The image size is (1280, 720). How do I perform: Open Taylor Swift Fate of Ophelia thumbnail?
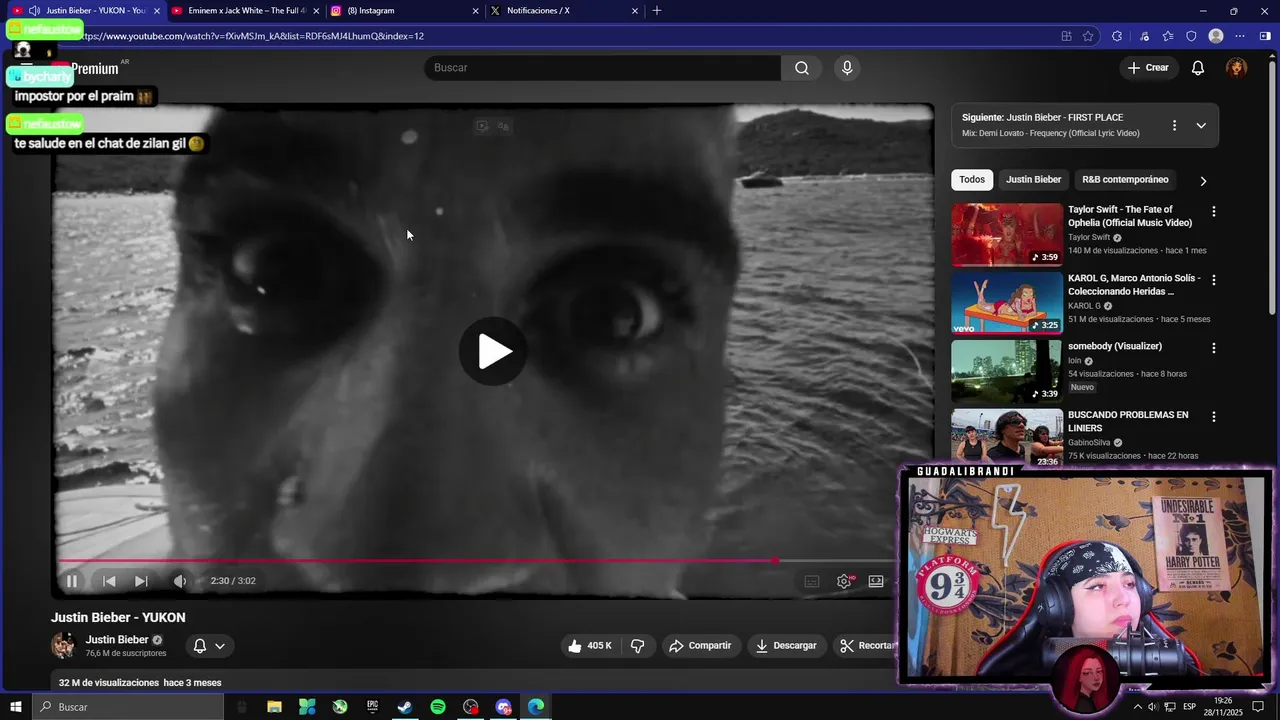tap(1007, 235)
